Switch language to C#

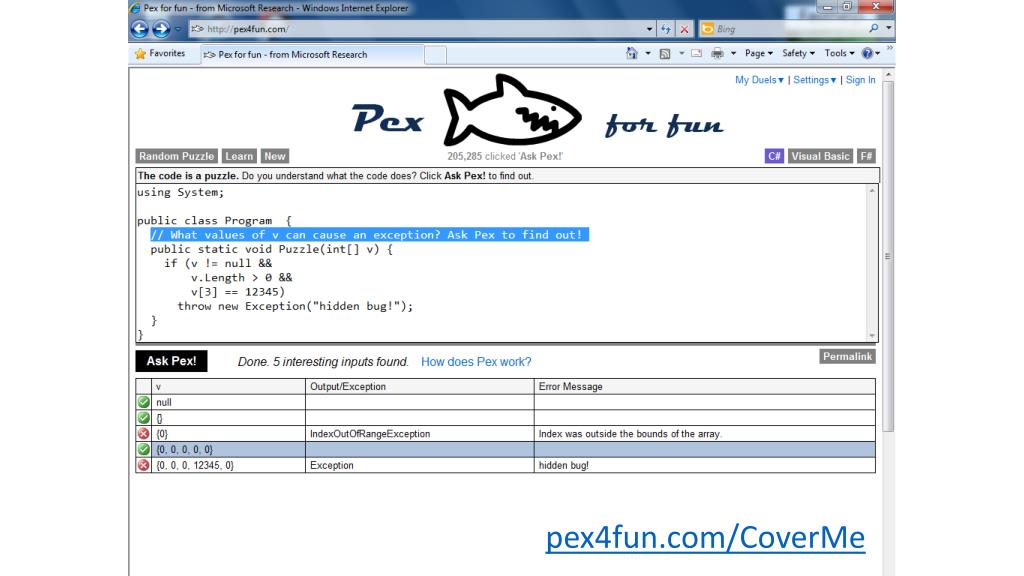click(774, 156)
